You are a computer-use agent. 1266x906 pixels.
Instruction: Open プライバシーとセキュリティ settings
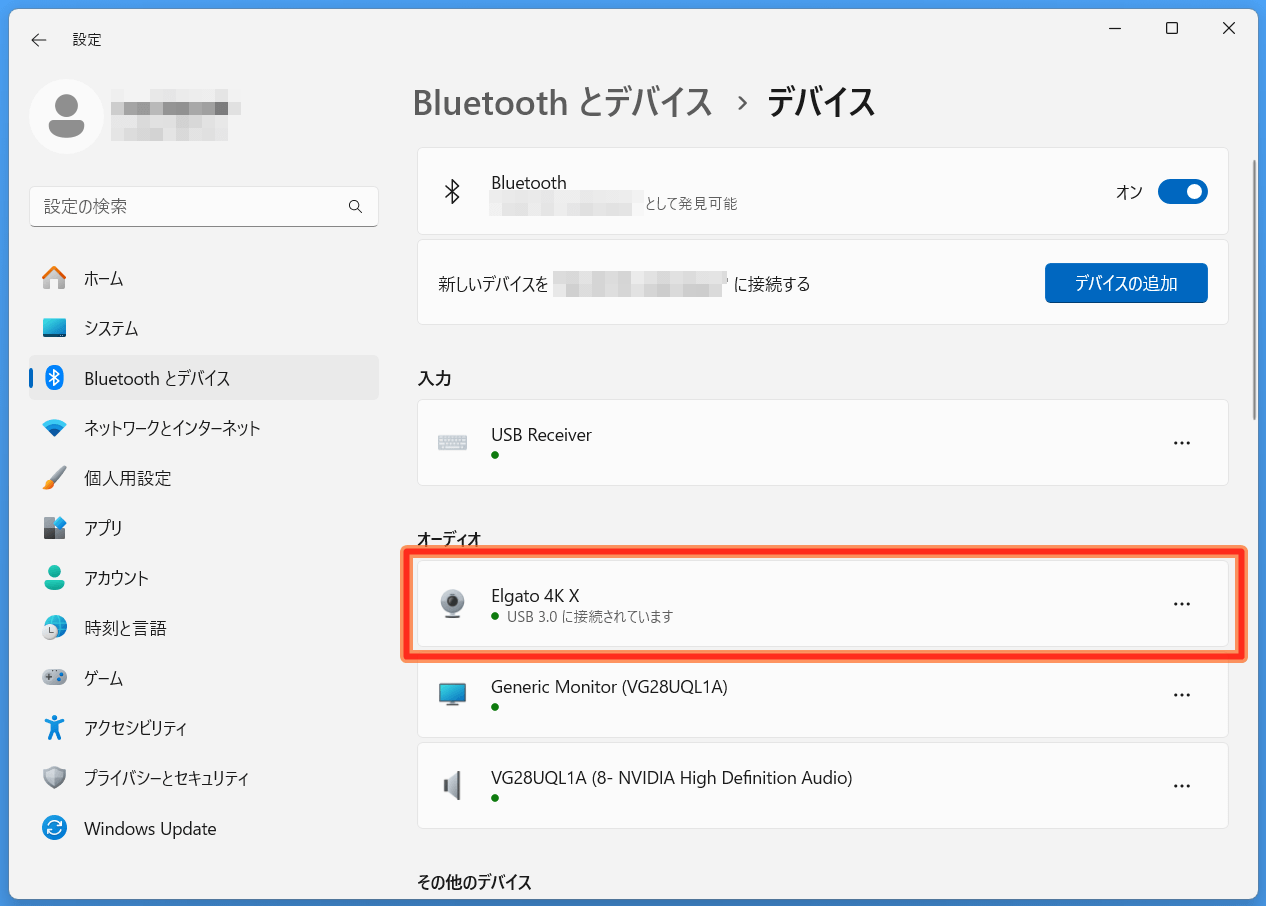point(204,778)
